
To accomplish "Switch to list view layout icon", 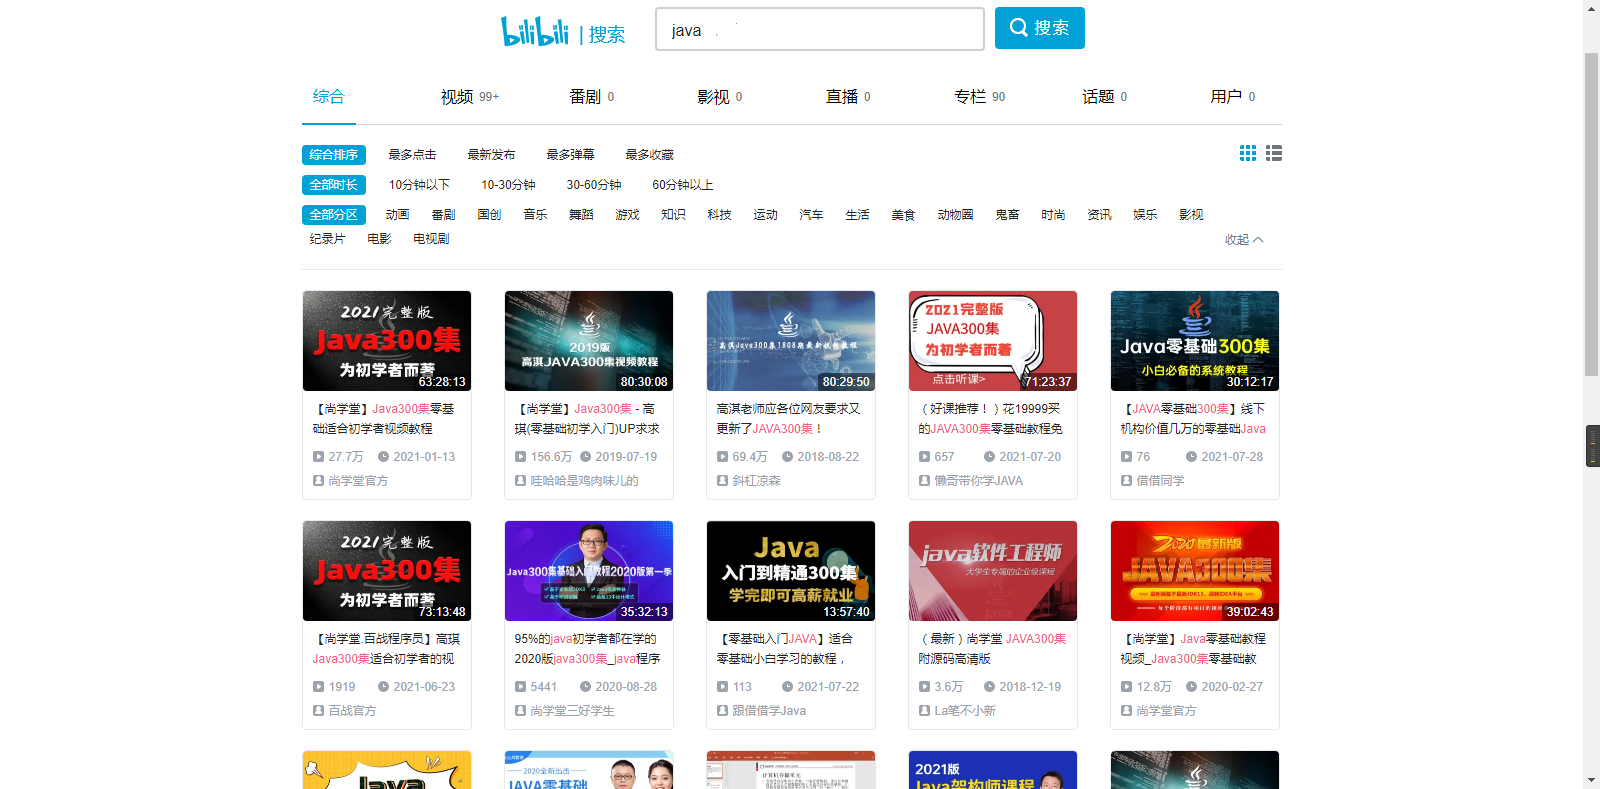I will pyautogui.click(x=1274, y=153).
